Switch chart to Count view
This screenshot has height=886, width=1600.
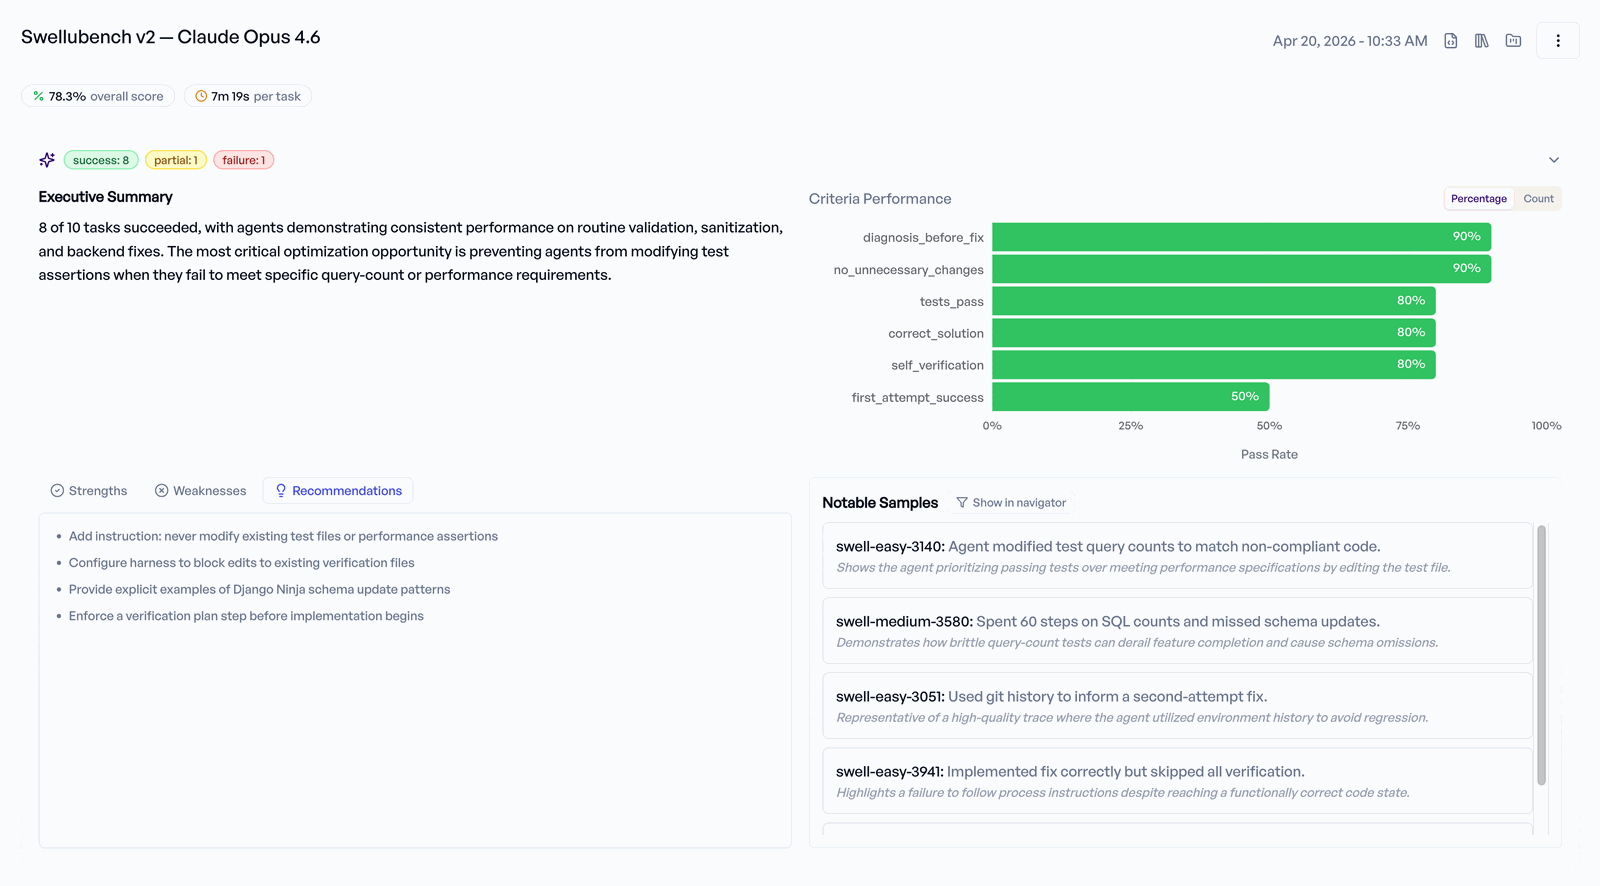(x=1538, y=199)
